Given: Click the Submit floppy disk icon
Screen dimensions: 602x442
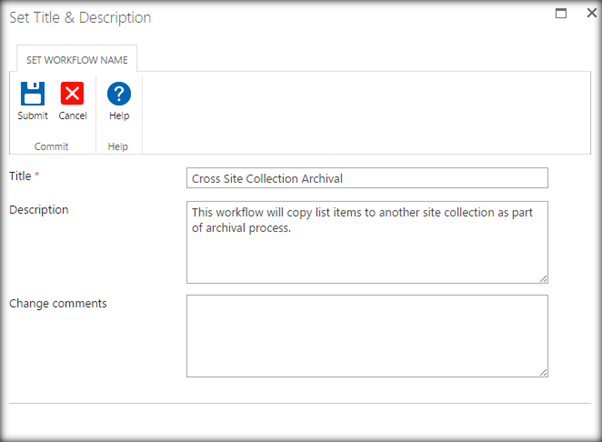Looking at the screenshot, I should coord(32,95).
